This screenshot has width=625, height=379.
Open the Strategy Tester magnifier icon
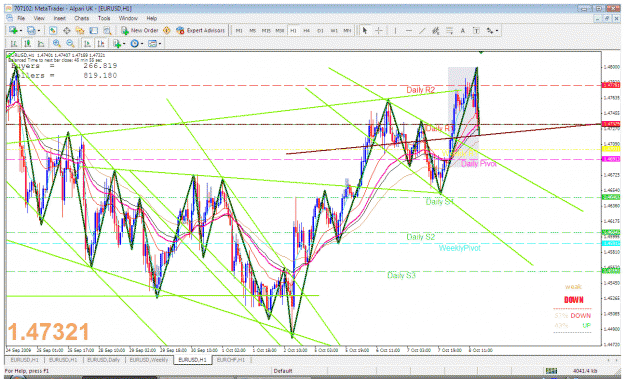[107, 31]
